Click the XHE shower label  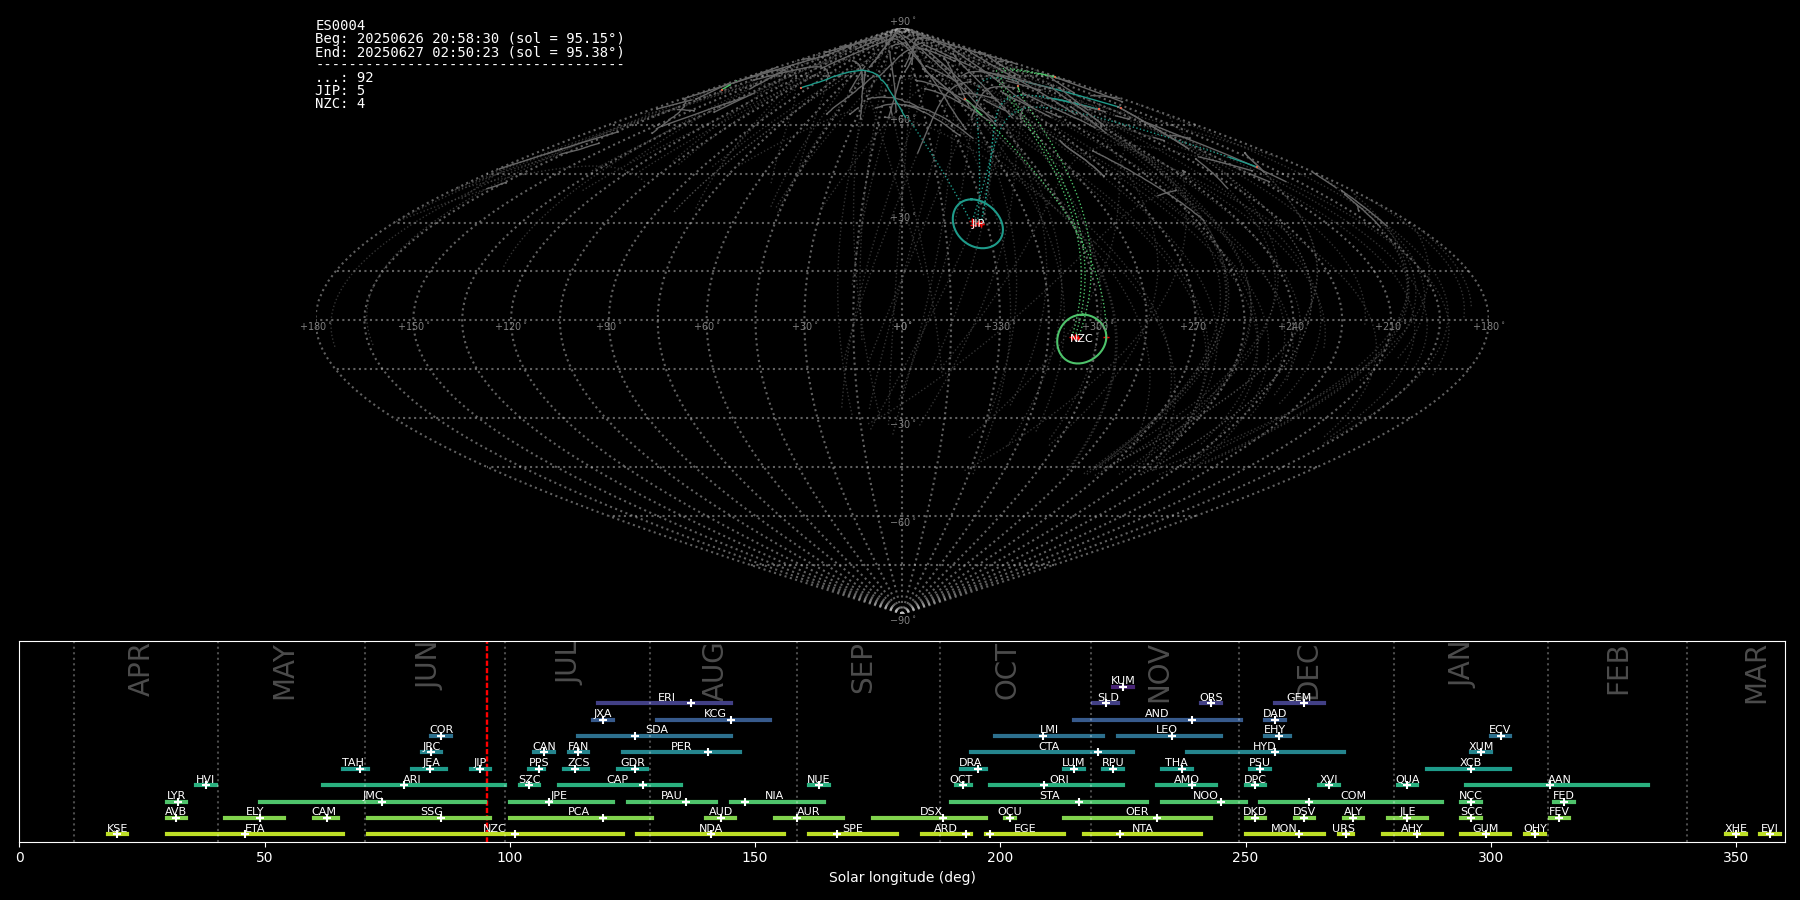pos(1735,829)
